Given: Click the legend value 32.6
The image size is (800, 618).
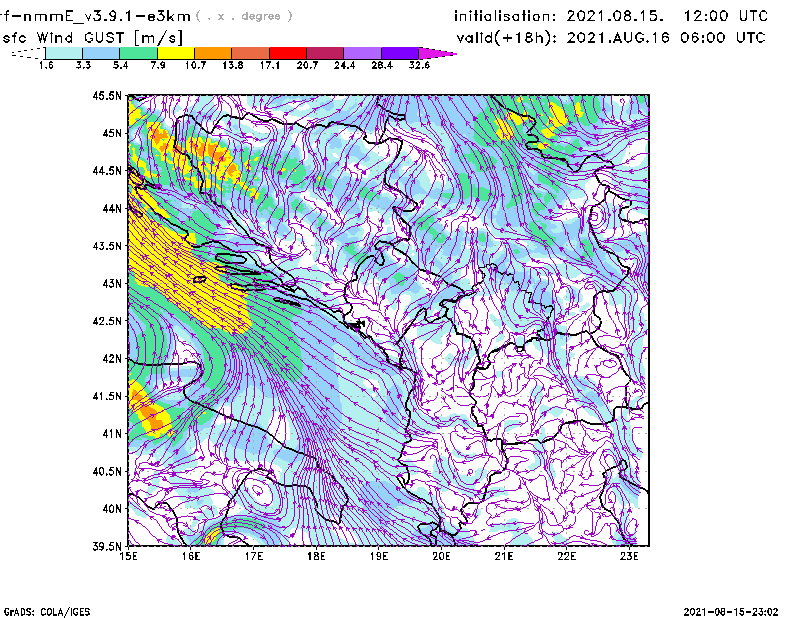Looking at the screenshot, I should click(x=419, y=65).
